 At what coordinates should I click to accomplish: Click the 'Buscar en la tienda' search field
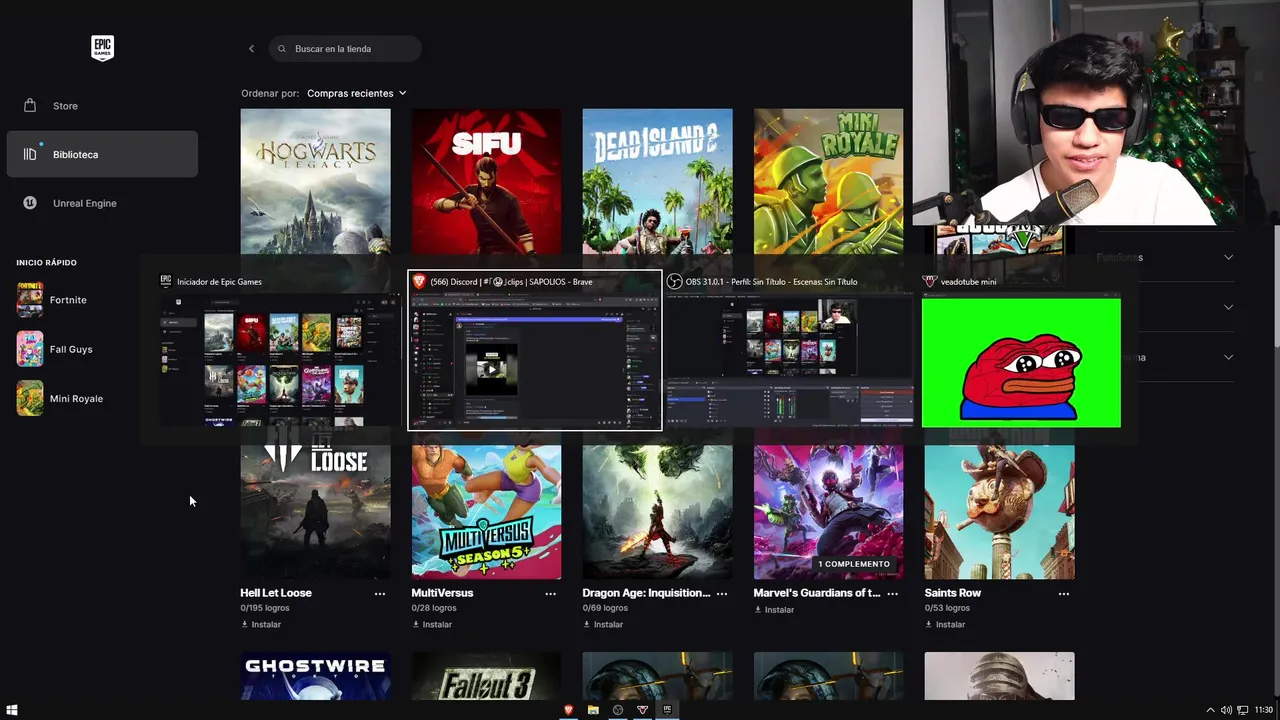(345, 48)
